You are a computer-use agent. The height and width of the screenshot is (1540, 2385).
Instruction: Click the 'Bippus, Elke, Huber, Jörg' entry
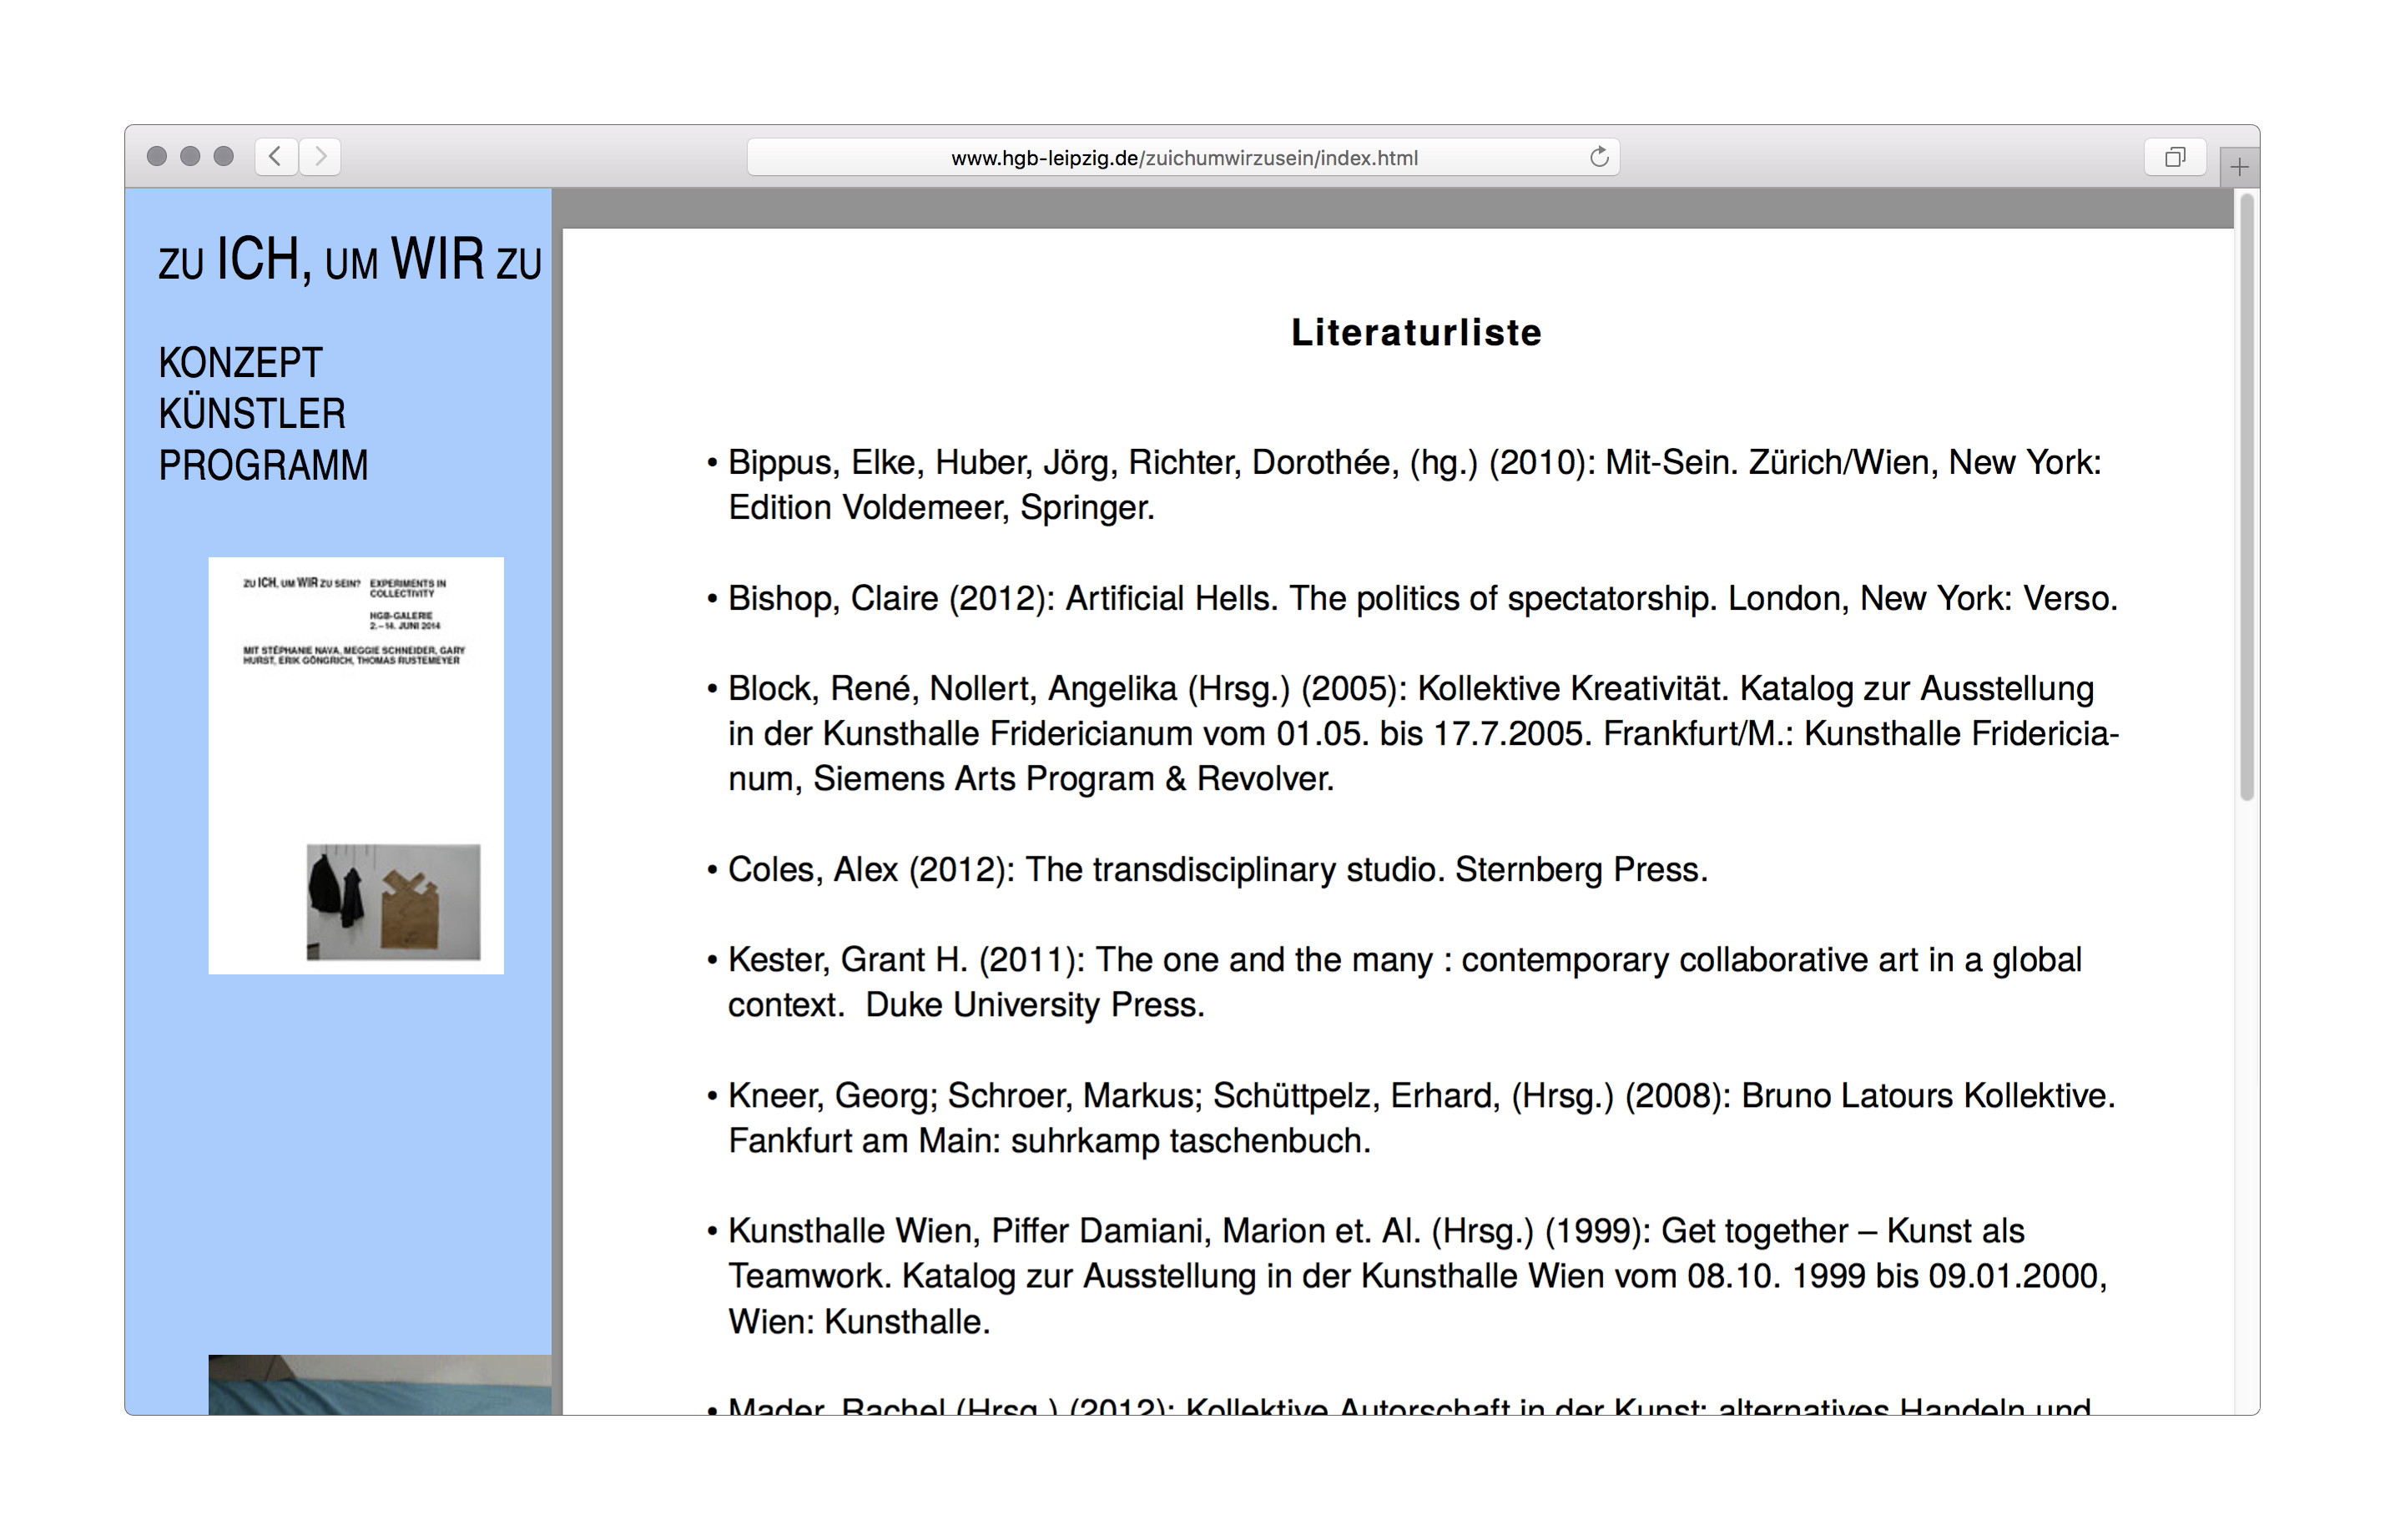(x=1405, y=485)
